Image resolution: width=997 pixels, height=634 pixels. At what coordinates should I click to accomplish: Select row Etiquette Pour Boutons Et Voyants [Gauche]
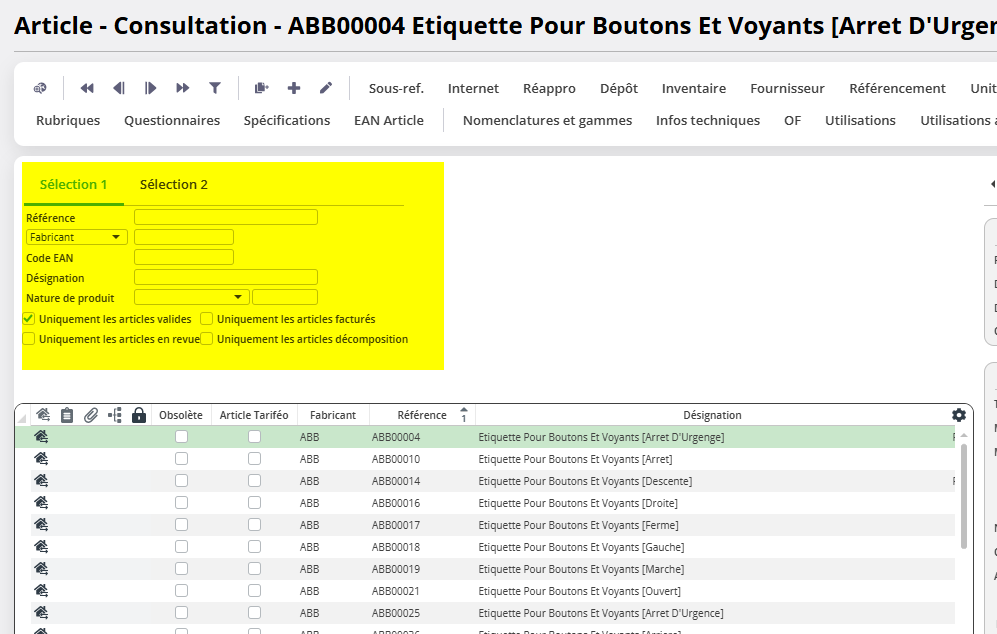(485, 547)
